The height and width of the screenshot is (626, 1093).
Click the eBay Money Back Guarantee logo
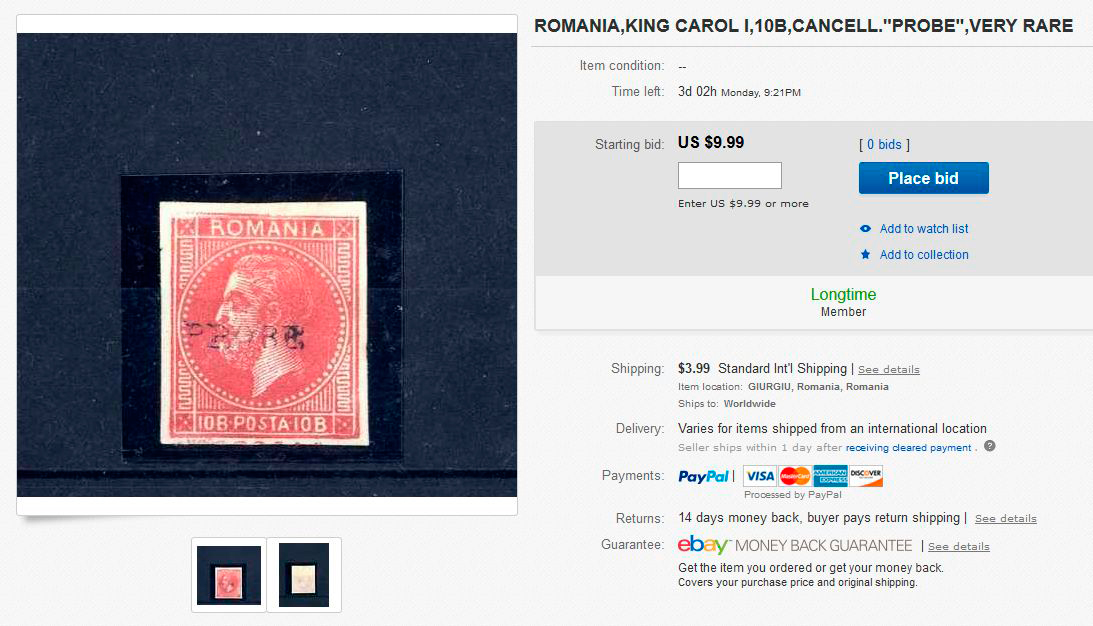click(795, 545)
